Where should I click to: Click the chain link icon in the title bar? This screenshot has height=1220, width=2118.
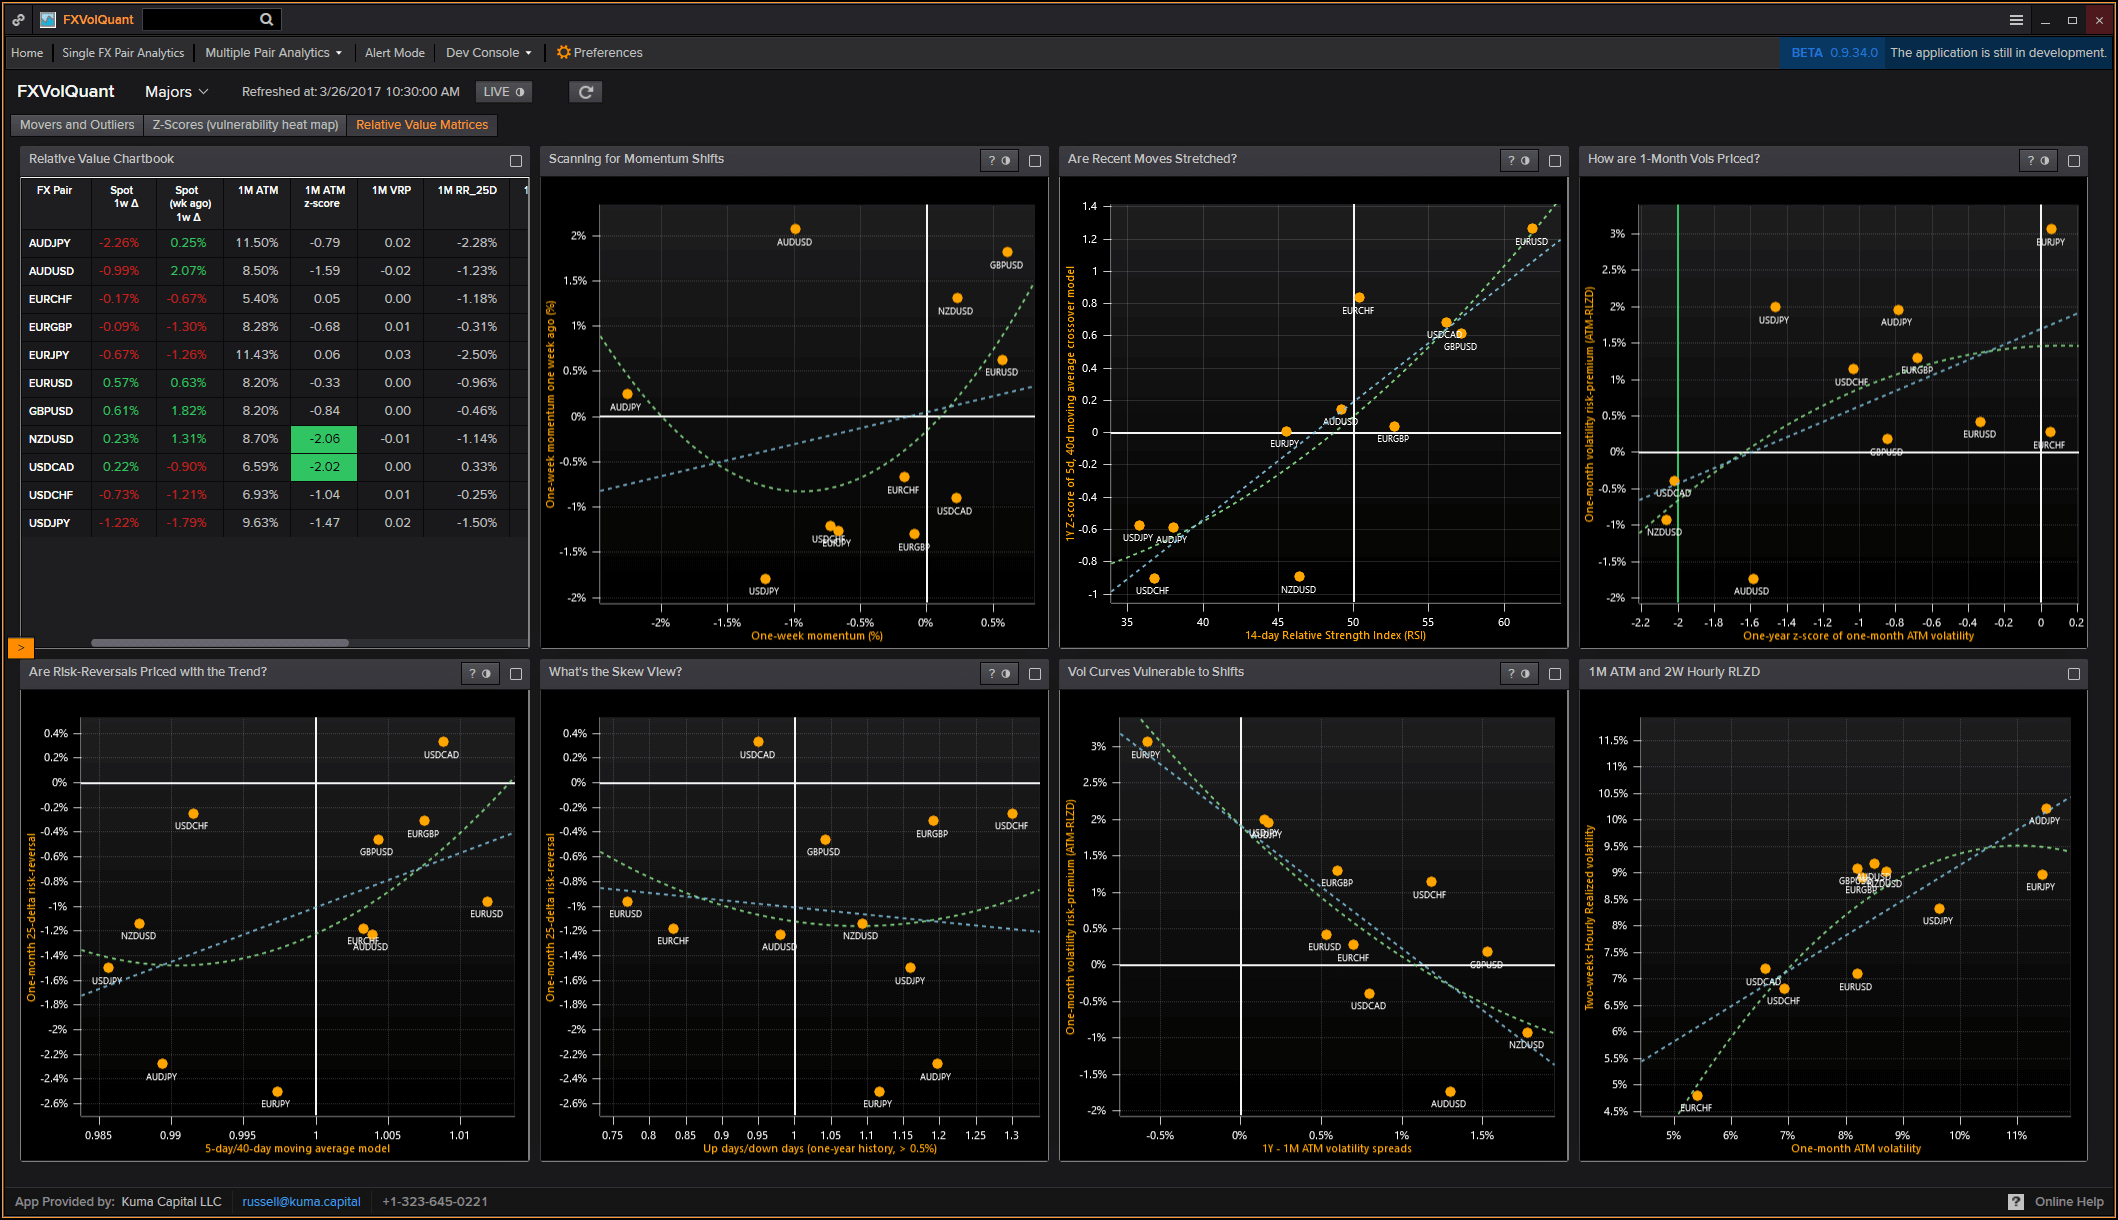click(18, 18)
